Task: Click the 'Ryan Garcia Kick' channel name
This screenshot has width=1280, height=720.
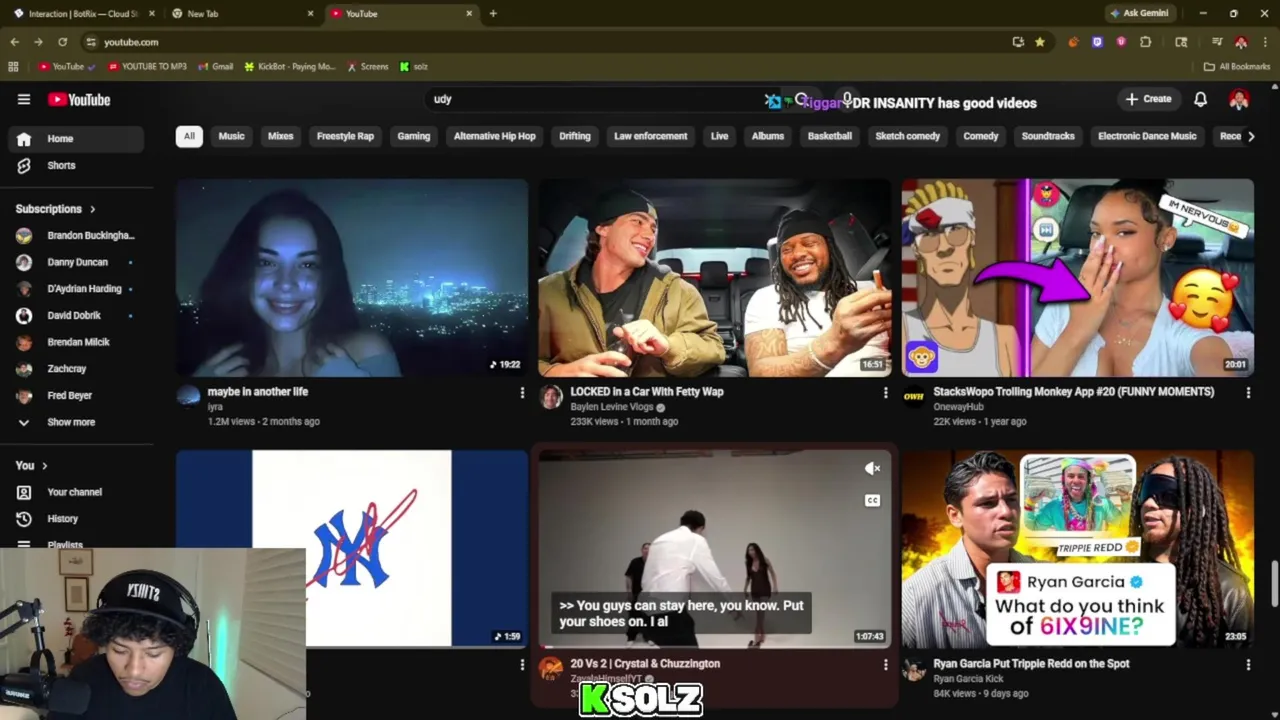Action: click(x=967, y=679)
